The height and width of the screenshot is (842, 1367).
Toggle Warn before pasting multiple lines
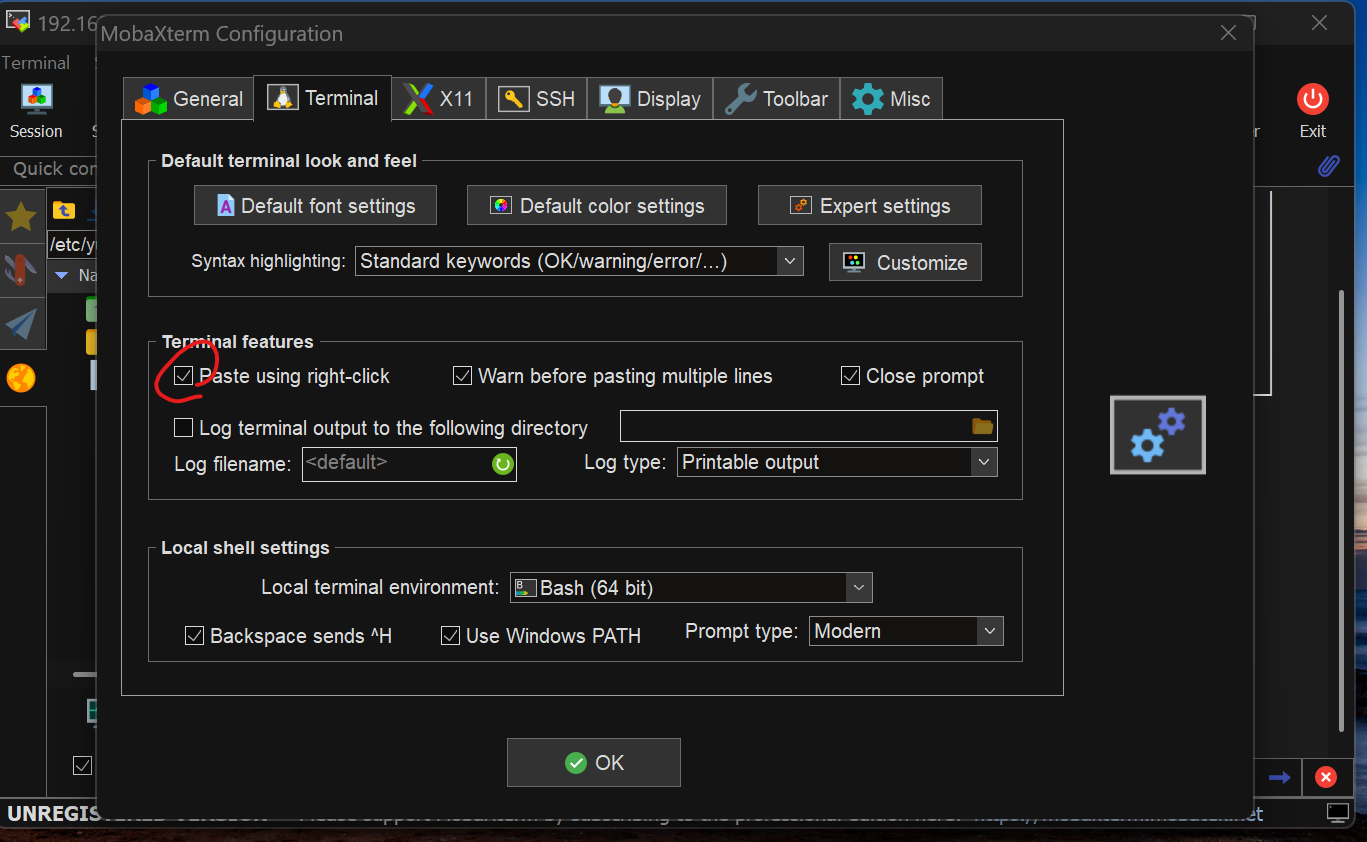[x=462, y=376]
